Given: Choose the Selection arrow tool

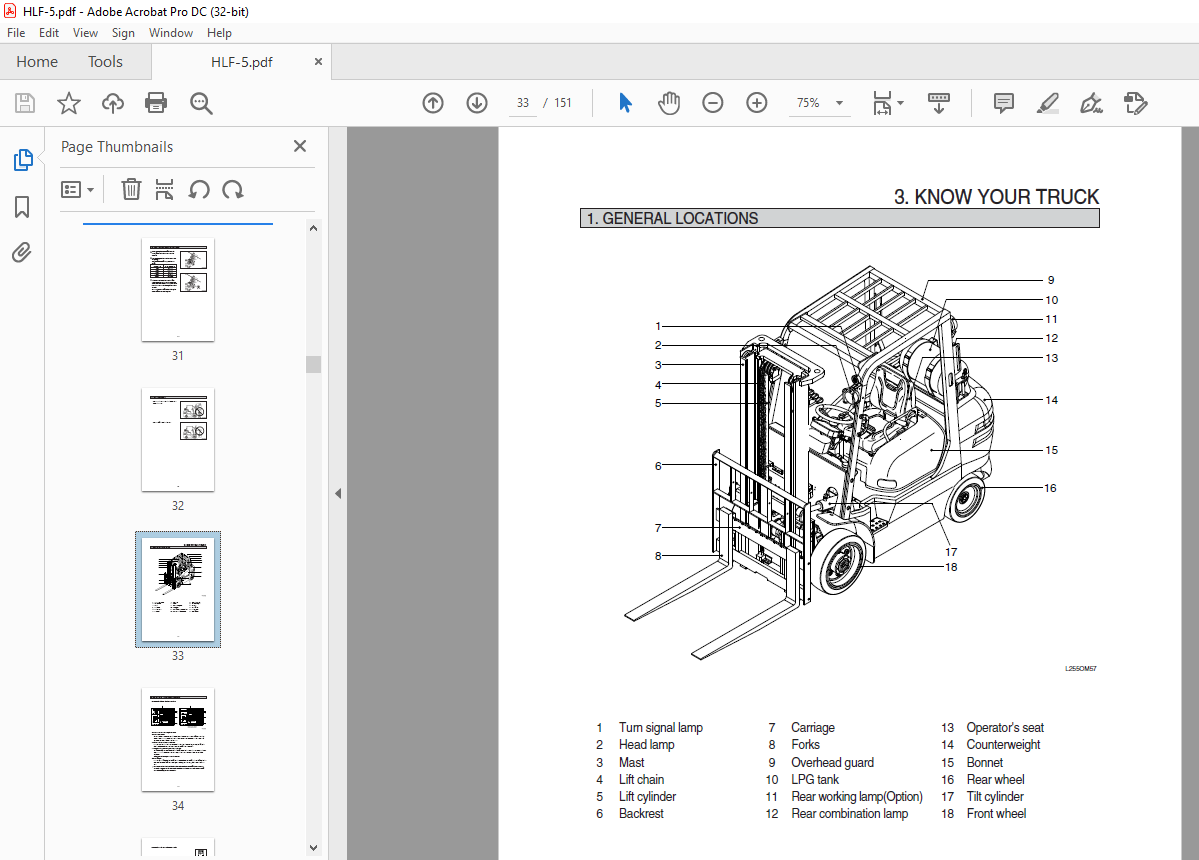Looking at the screenshot, I should (x=625, y=102).
